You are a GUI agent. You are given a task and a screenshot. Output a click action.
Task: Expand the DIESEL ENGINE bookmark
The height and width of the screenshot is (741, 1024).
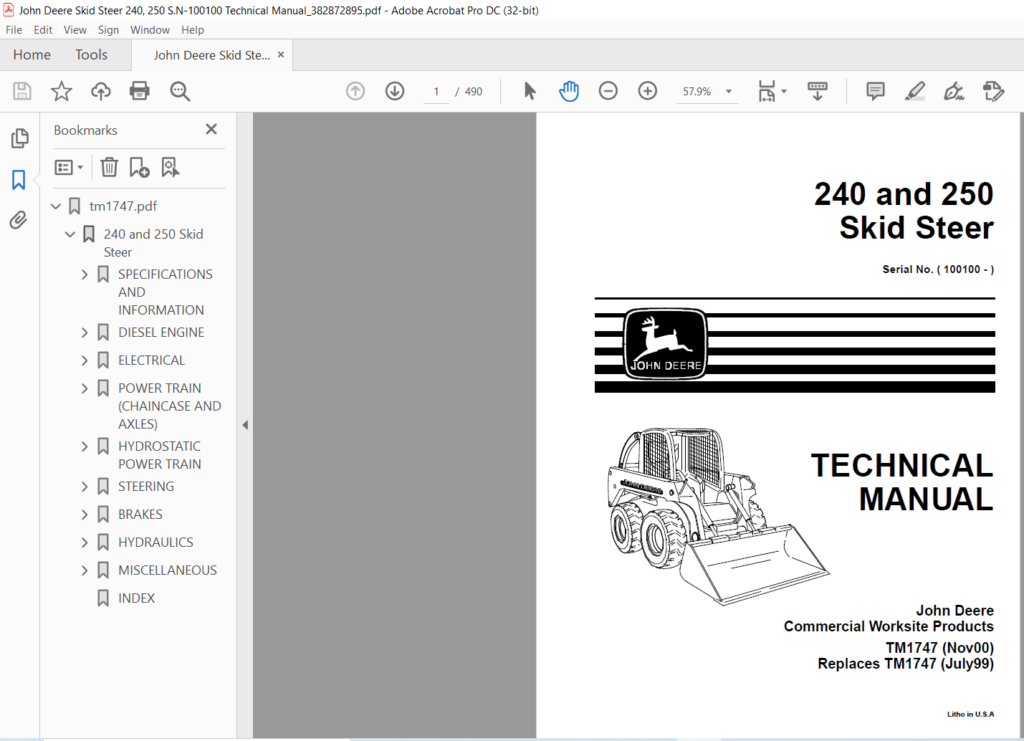pos(84,332)
